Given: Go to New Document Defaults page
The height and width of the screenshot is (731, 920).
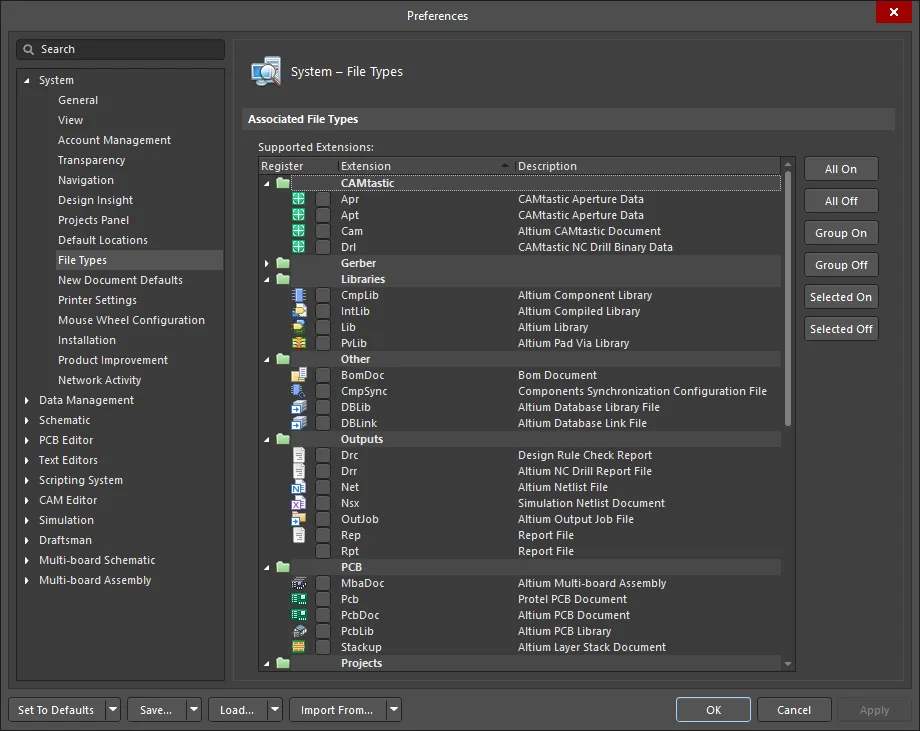Looking at the screenshot, I should [120, 280].
